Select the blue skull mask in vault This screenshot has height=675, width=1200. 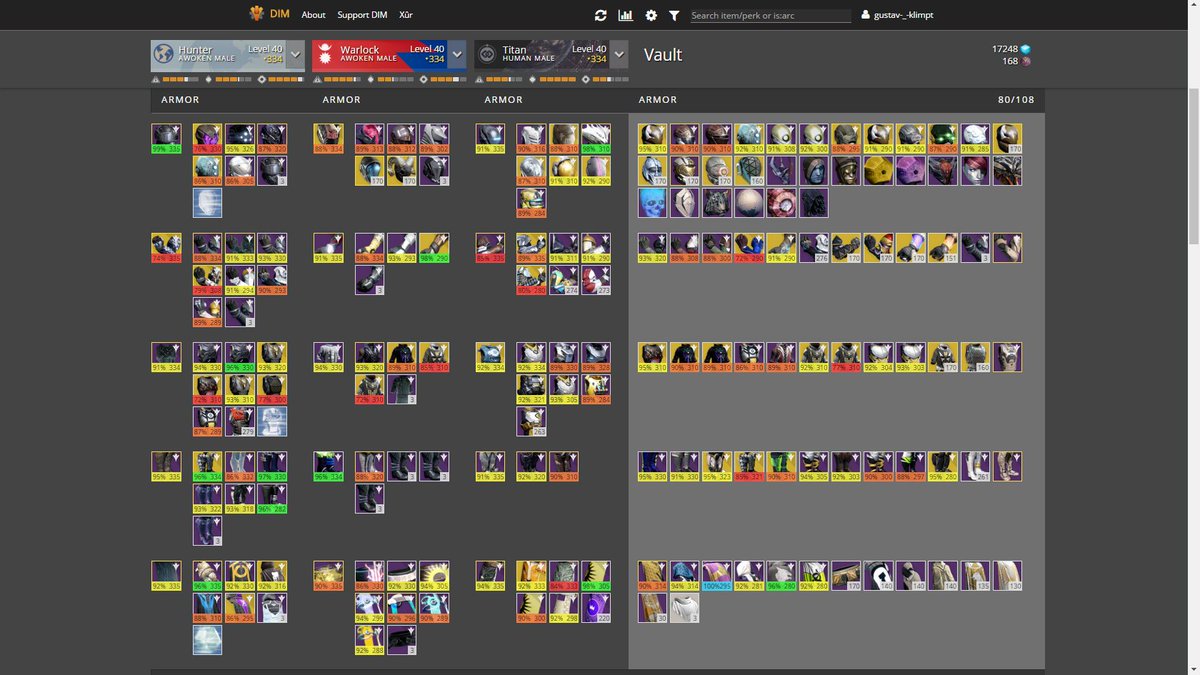(x=653, y=203)
